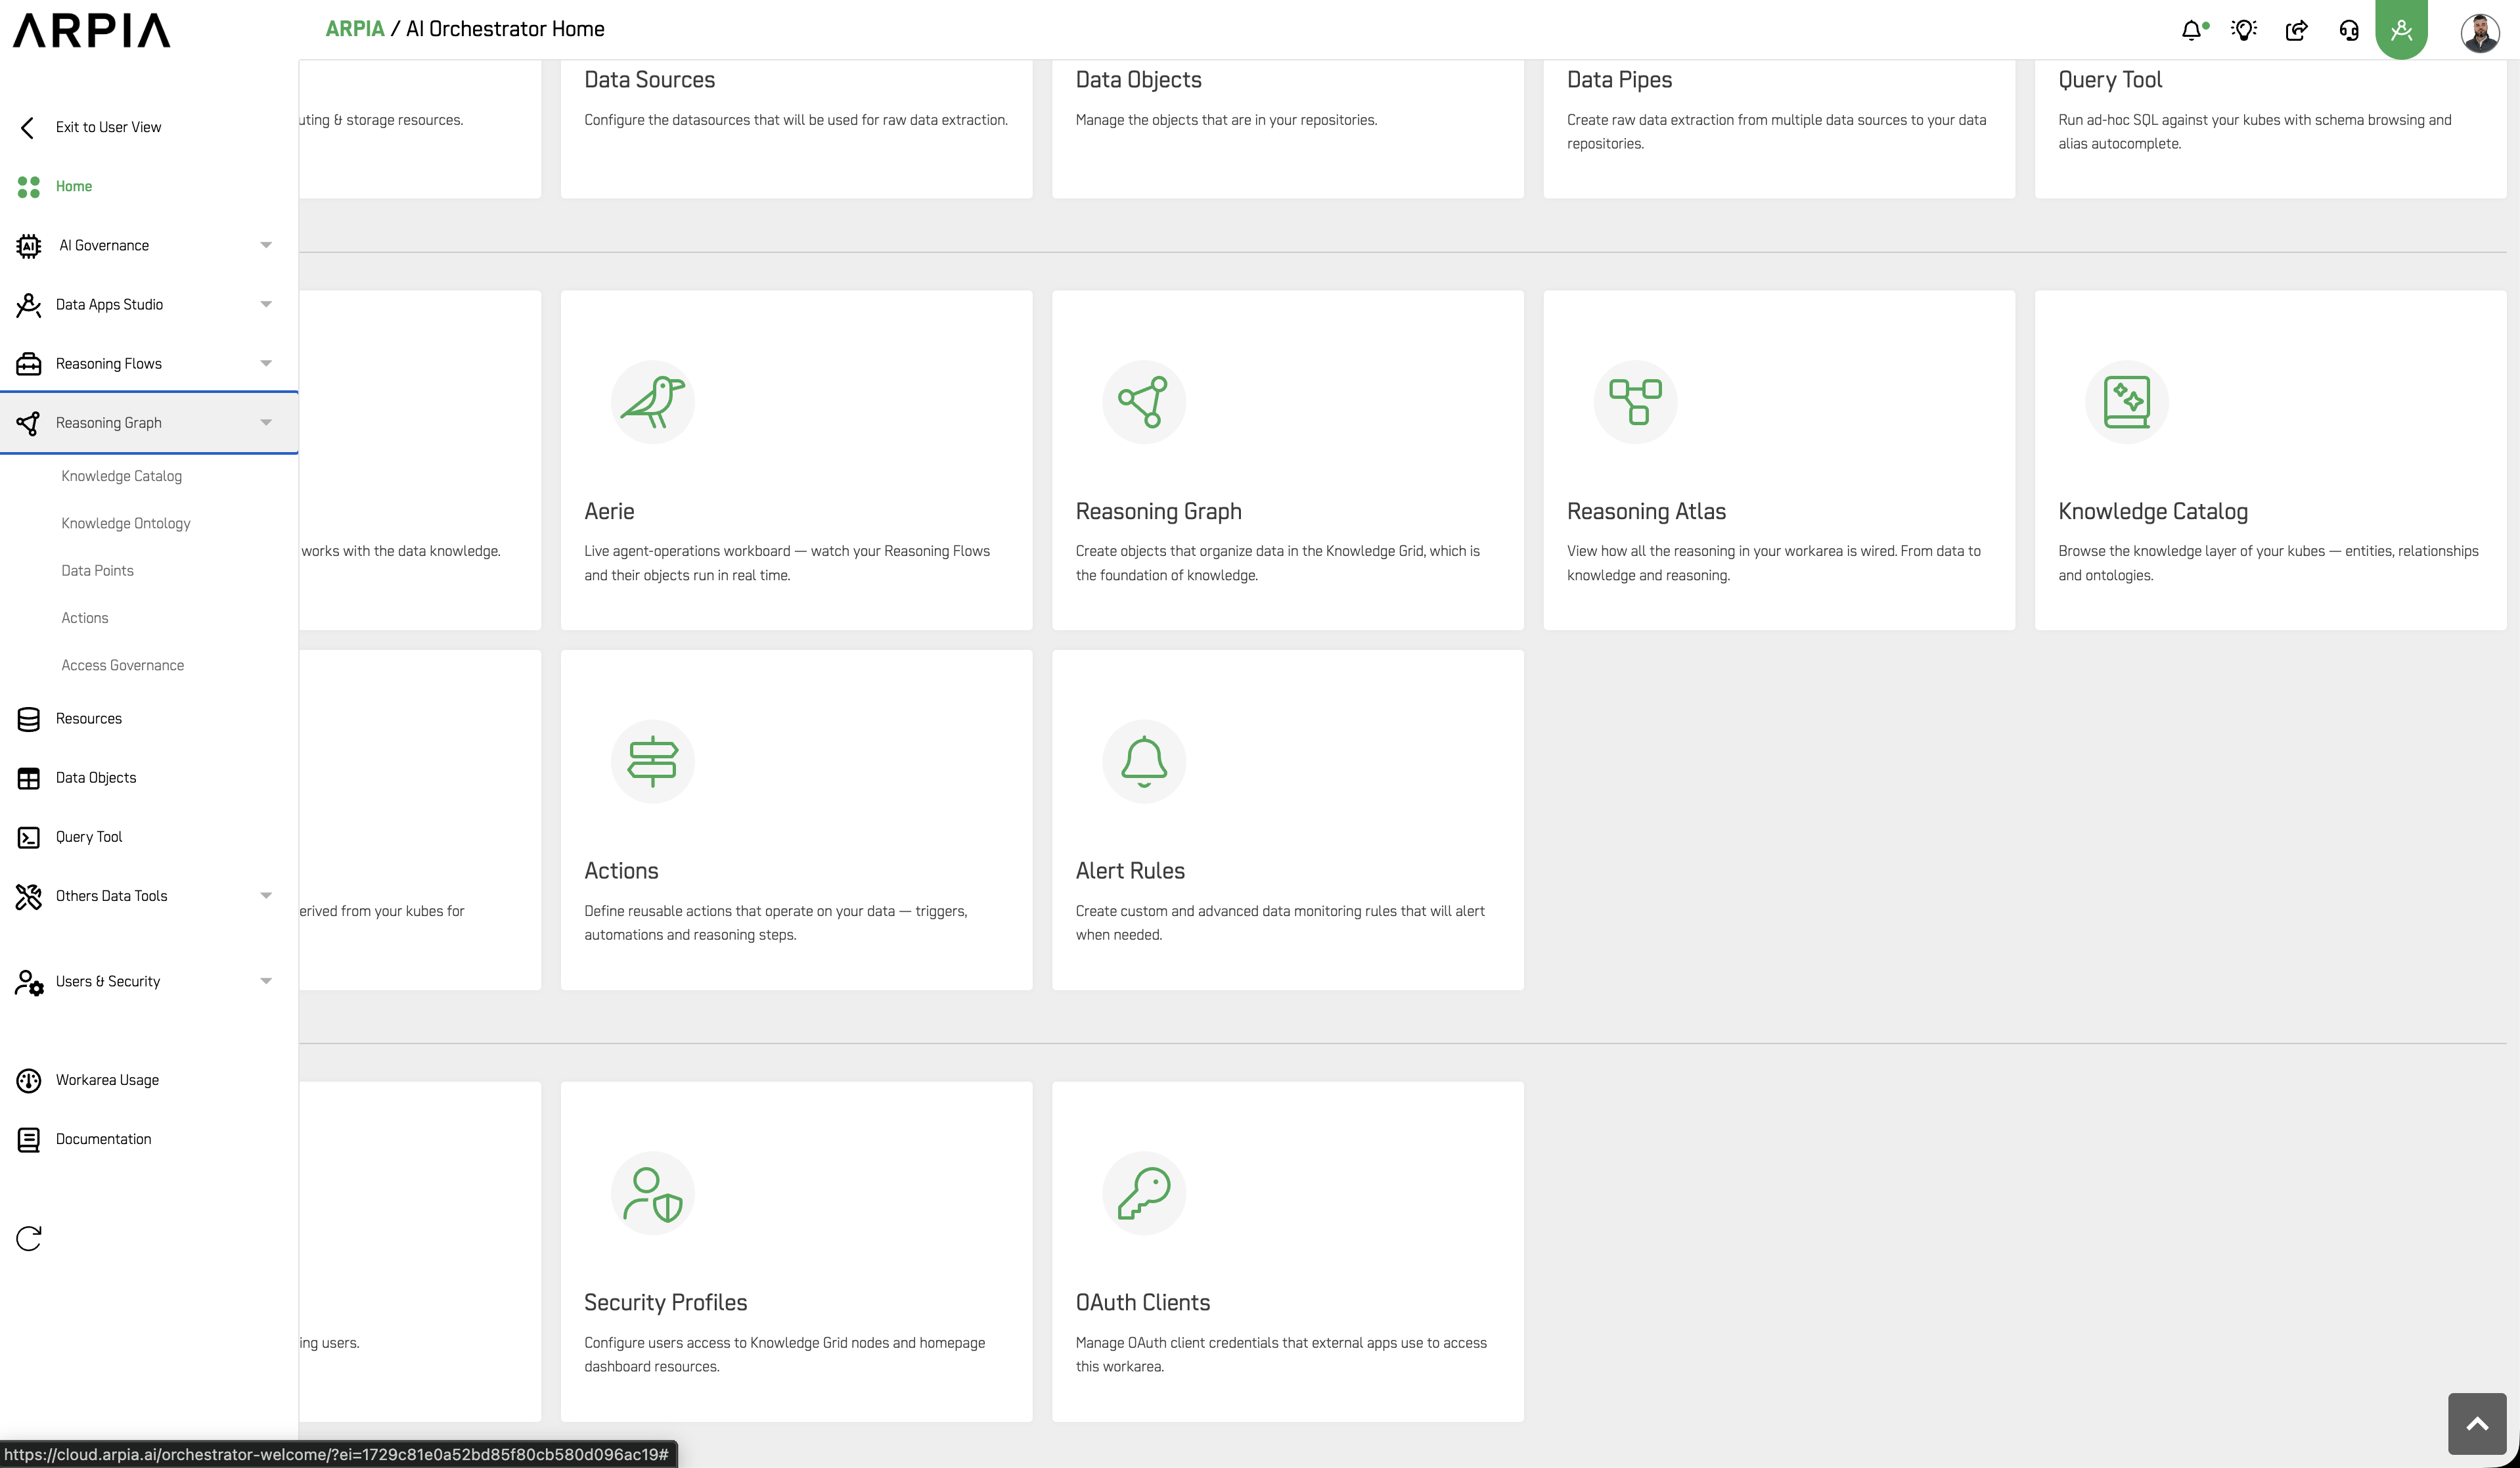Click the lightbulb ideas icon

2244,30
